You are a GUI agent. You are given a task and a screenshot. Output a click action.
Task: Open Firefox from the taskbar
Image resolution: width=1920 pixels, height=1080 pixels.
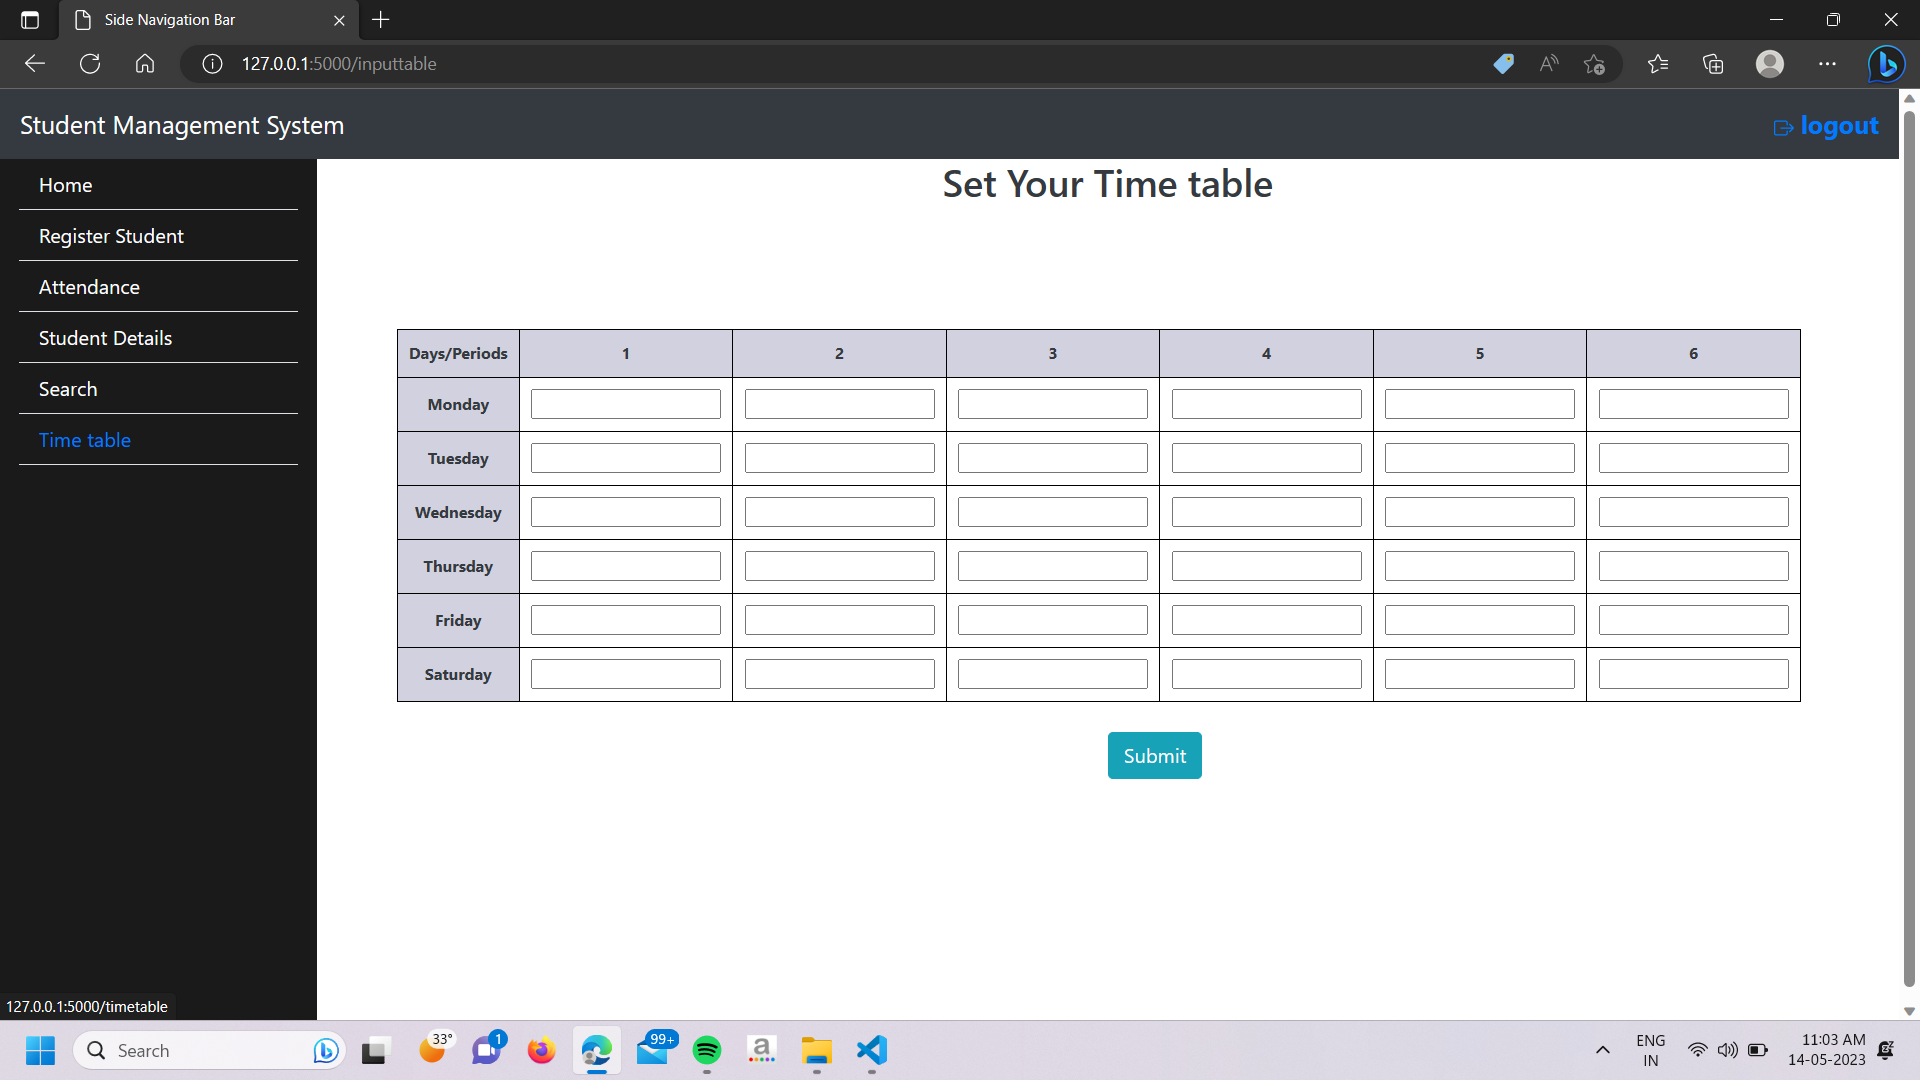click(541, 1050)
